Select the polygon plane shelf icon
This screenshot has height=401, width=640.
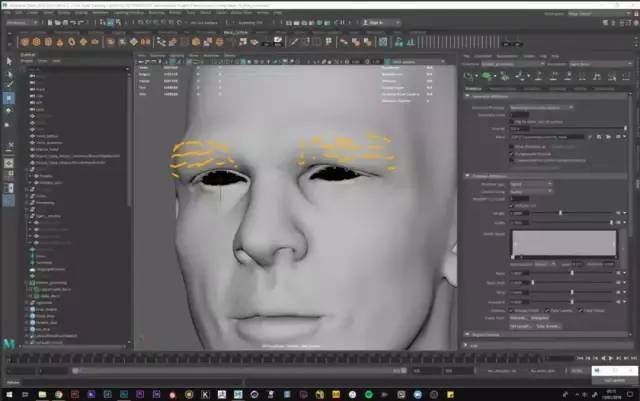point(83,42)
